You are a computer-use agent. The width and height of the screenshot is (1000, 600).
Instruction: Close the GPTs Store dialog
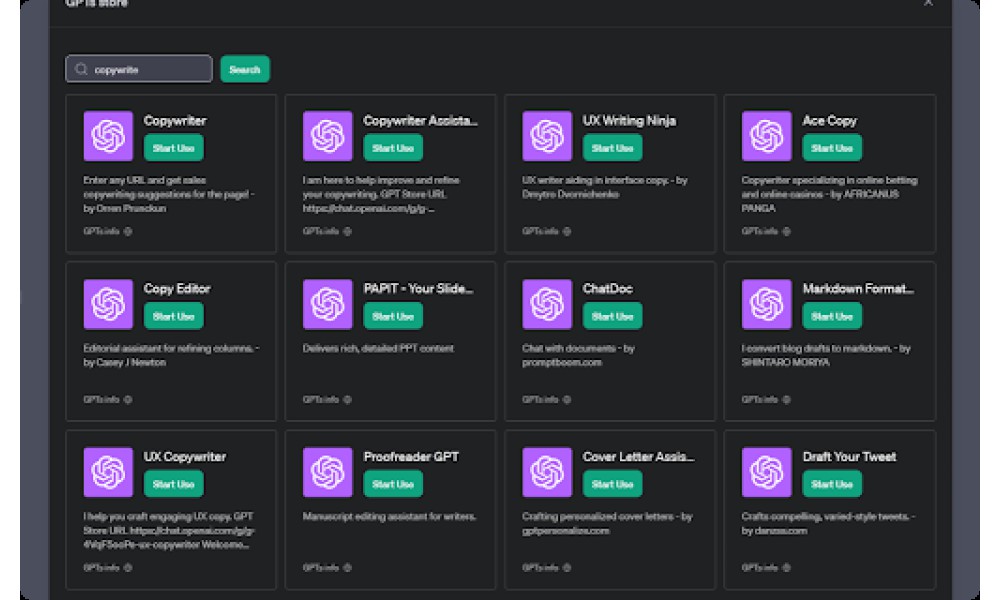pyautogui.click(x=928, y=3)
